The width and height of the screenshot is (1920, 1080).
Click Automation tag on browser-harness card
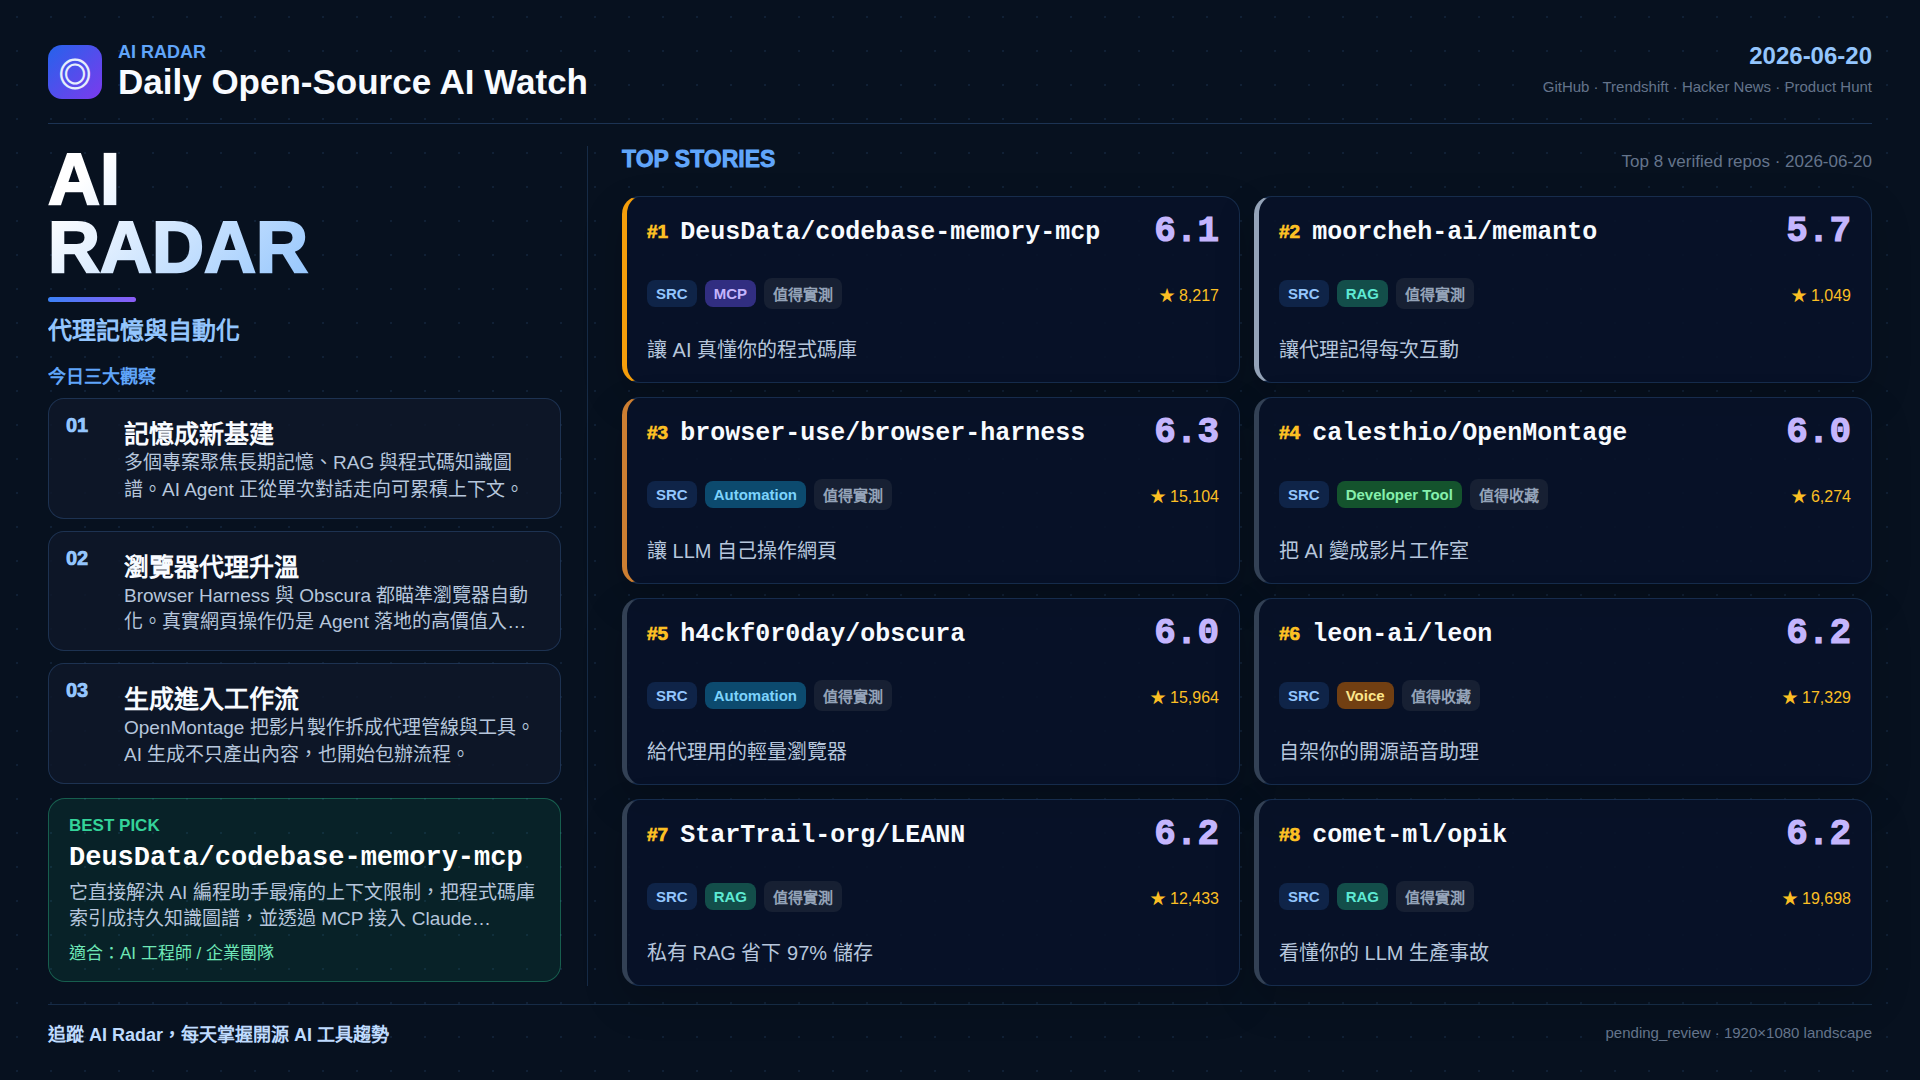pyautogui.click(x=755, y=495)
